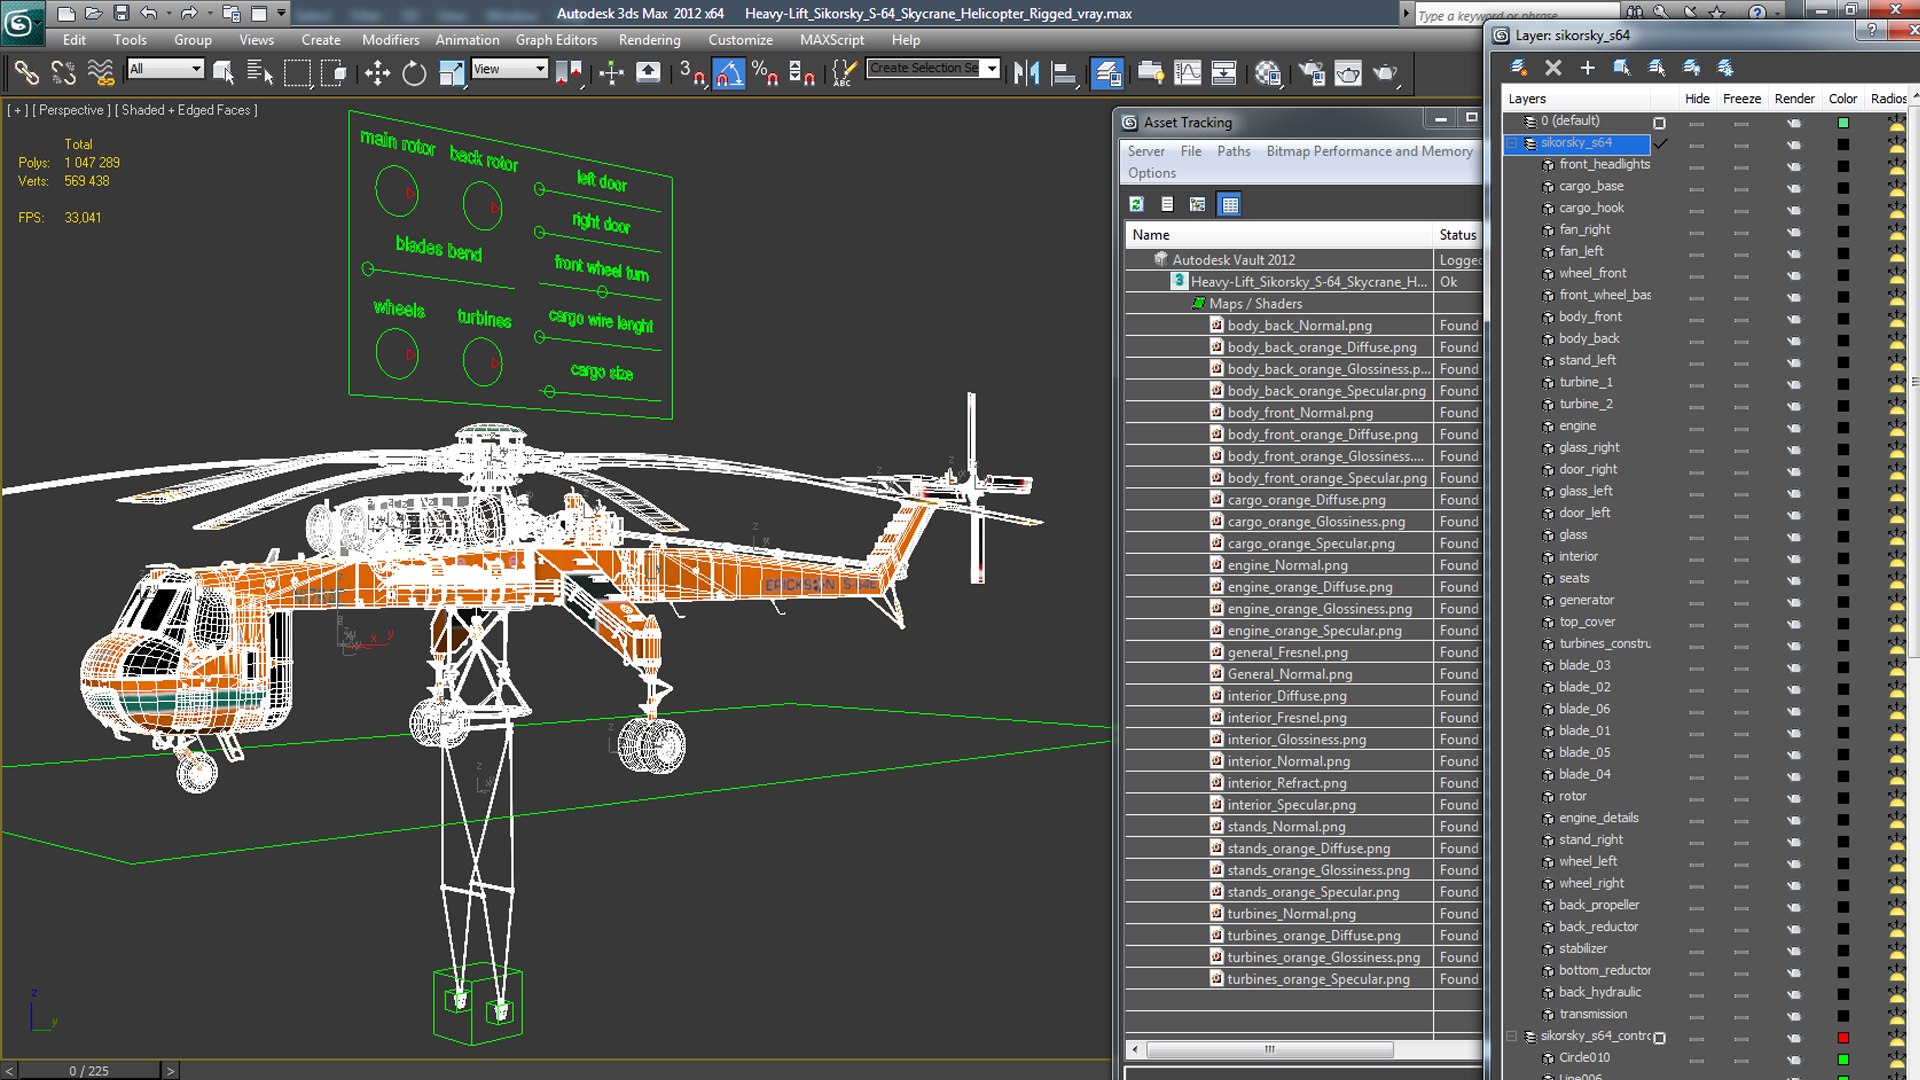1920x1080 pixels.
Task: Activate the Select Object tool
Action: [223, 72]
